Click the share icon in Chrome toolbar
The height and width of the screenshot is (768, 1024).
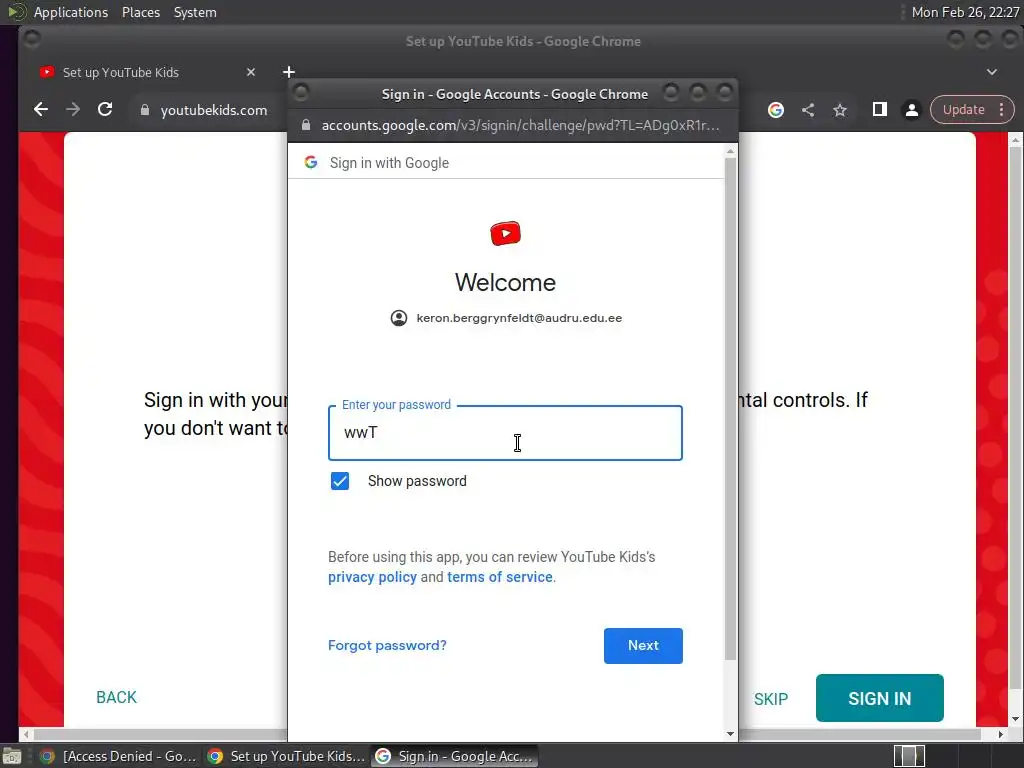click(808, 110)
